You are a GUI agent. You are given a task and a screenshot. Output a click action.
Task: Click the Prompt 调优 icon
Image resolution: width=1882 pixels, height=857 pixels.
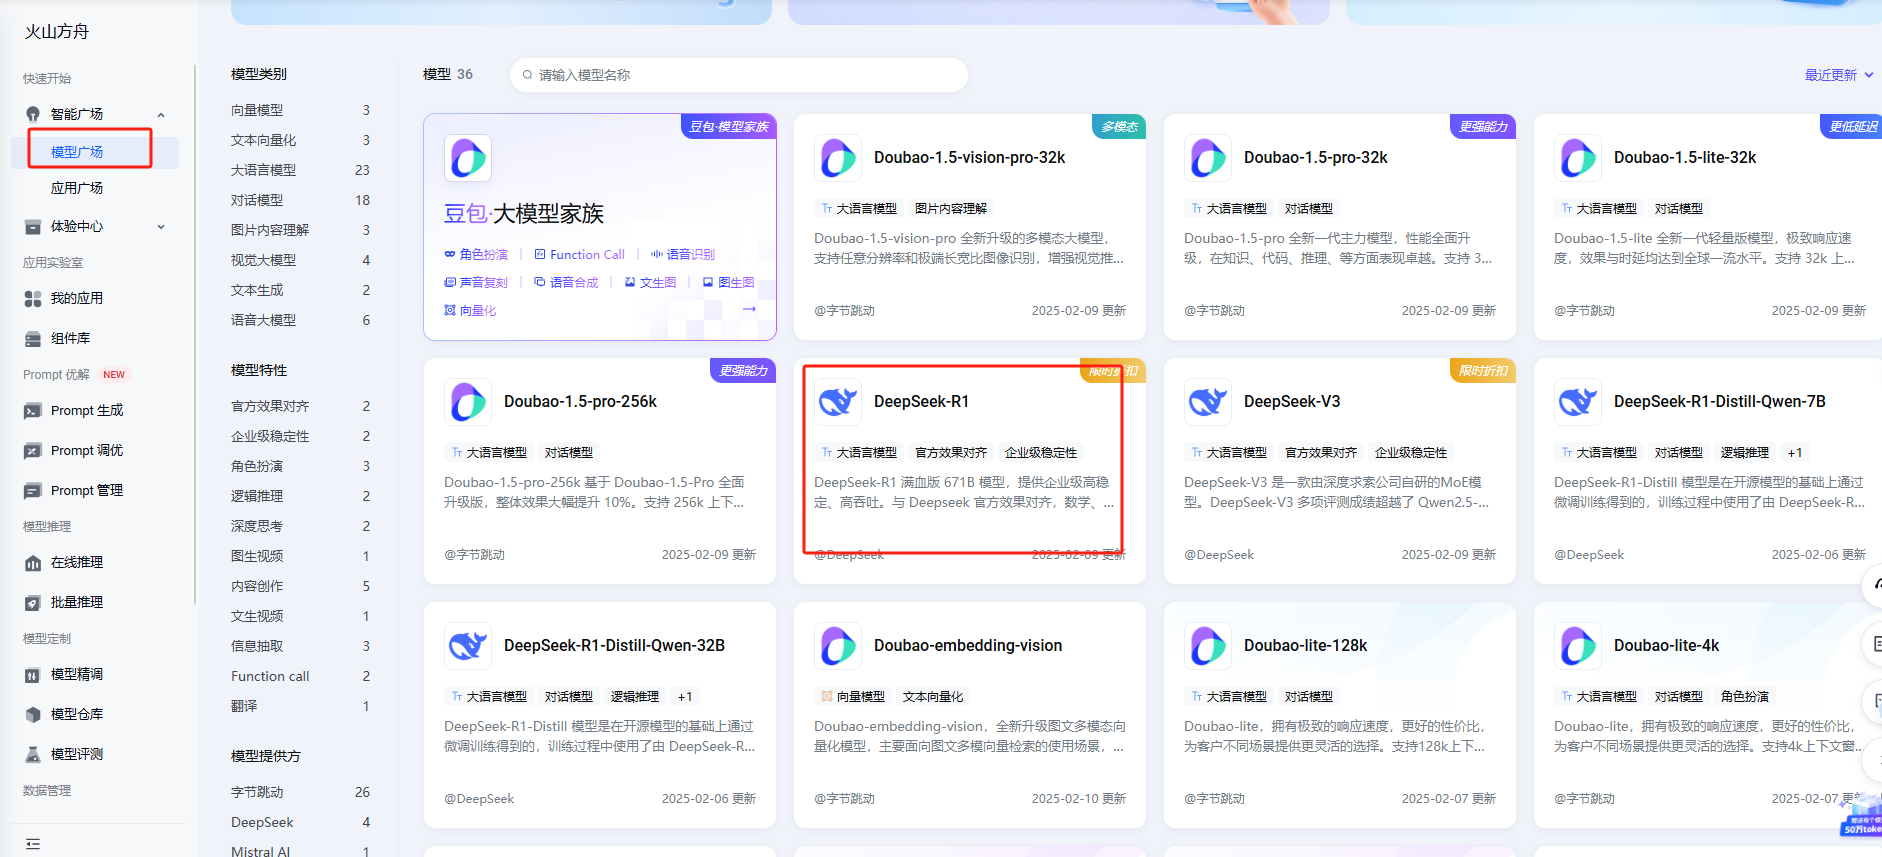pos(33,451)
